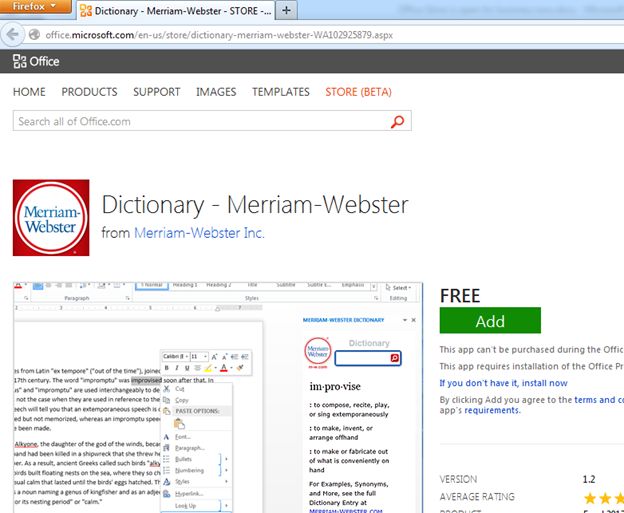
Task: Open the dictionary pane options dropdown arrow
Action: tap(405, 320)
